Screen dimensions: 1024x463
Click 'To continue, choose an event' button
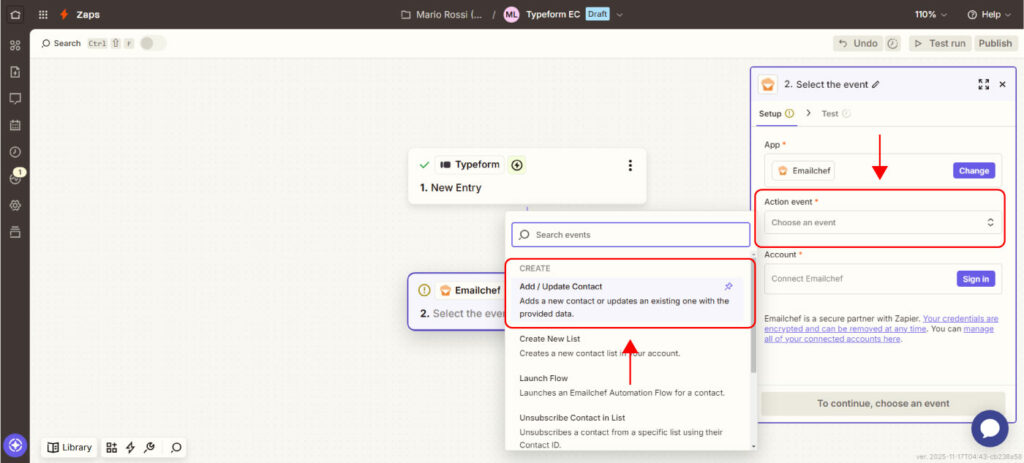coord(883,404)
